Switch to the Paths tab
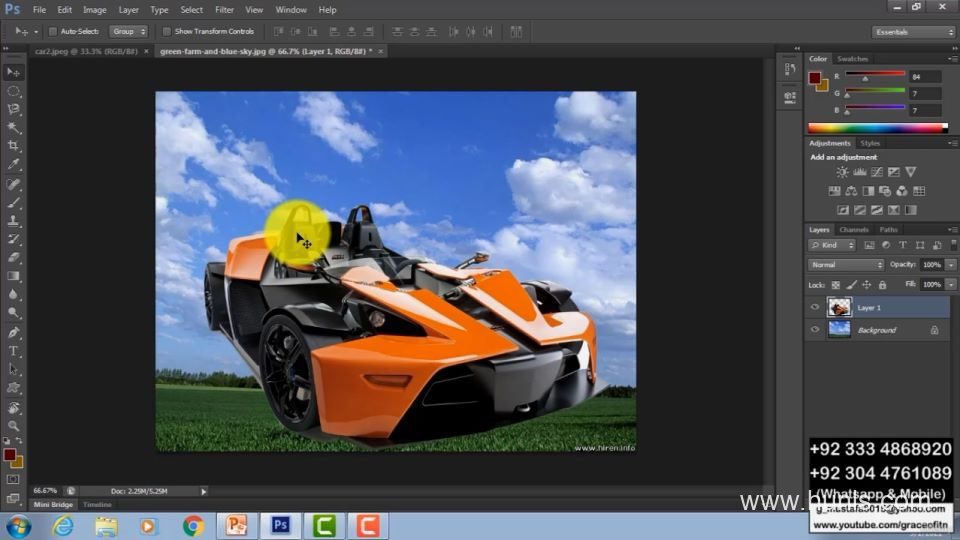Viewport: 960px width, 540px height. pos(888,230)
